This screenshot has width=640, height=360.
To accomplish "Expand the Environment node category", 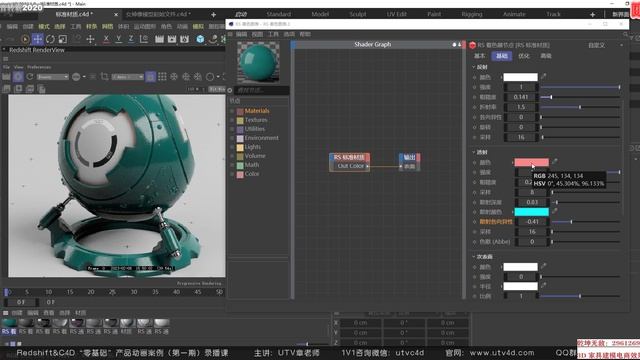I will (x=232, y=138).
